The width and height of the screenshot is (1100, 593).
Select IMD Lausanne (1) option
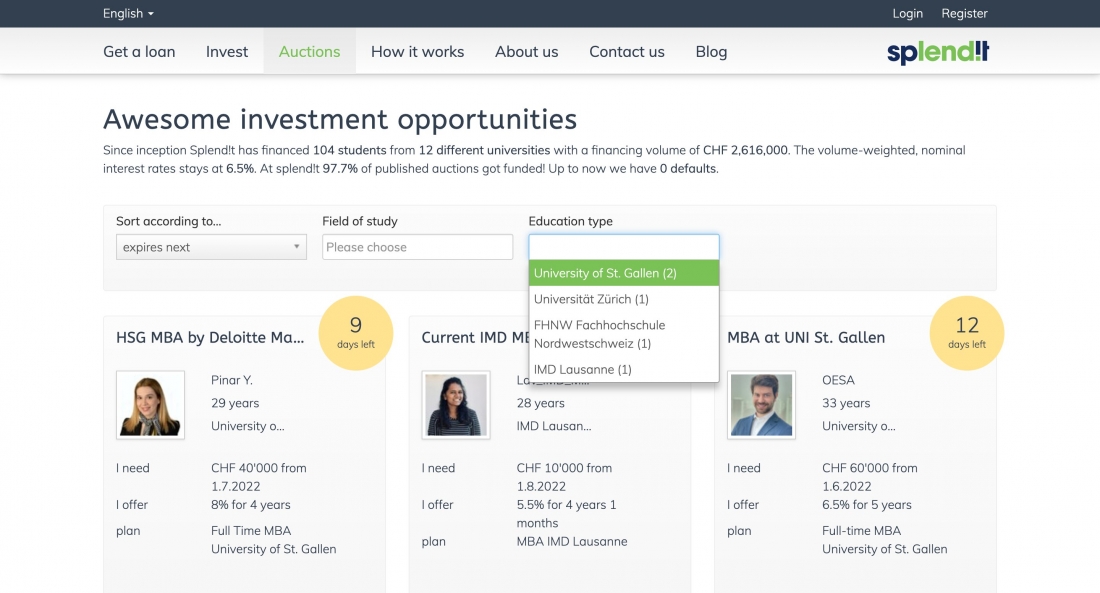[624, 369]
